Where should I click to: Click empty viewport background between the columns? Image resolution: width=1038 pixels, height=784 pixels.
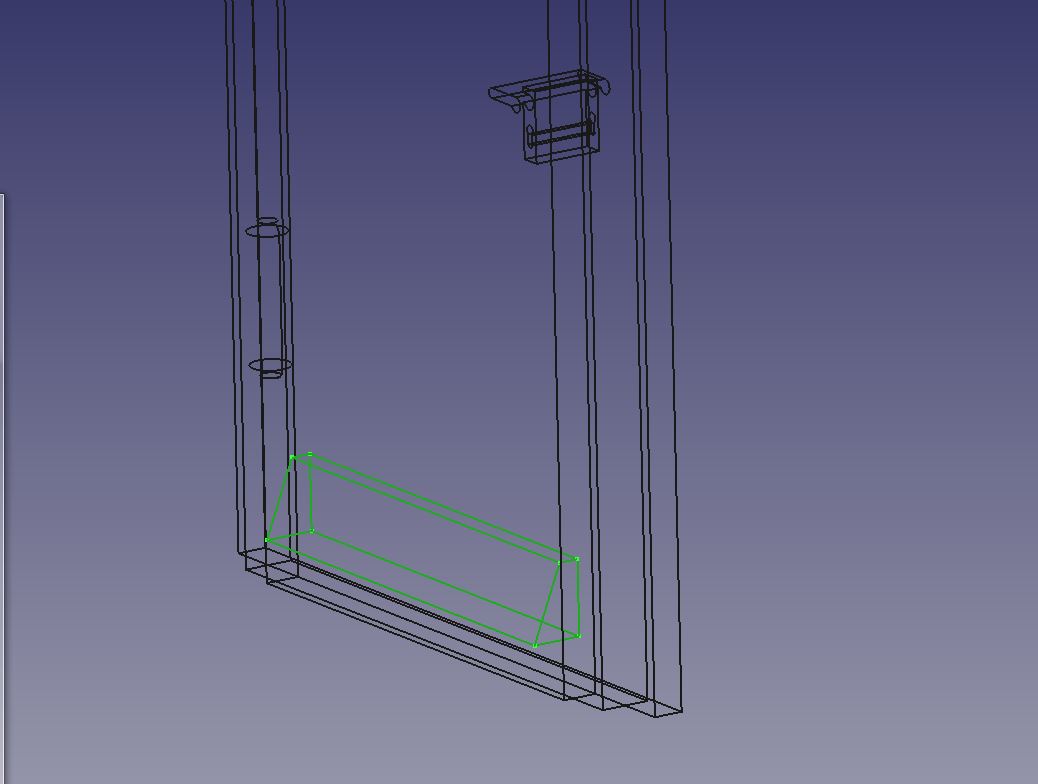coord(420,300)
